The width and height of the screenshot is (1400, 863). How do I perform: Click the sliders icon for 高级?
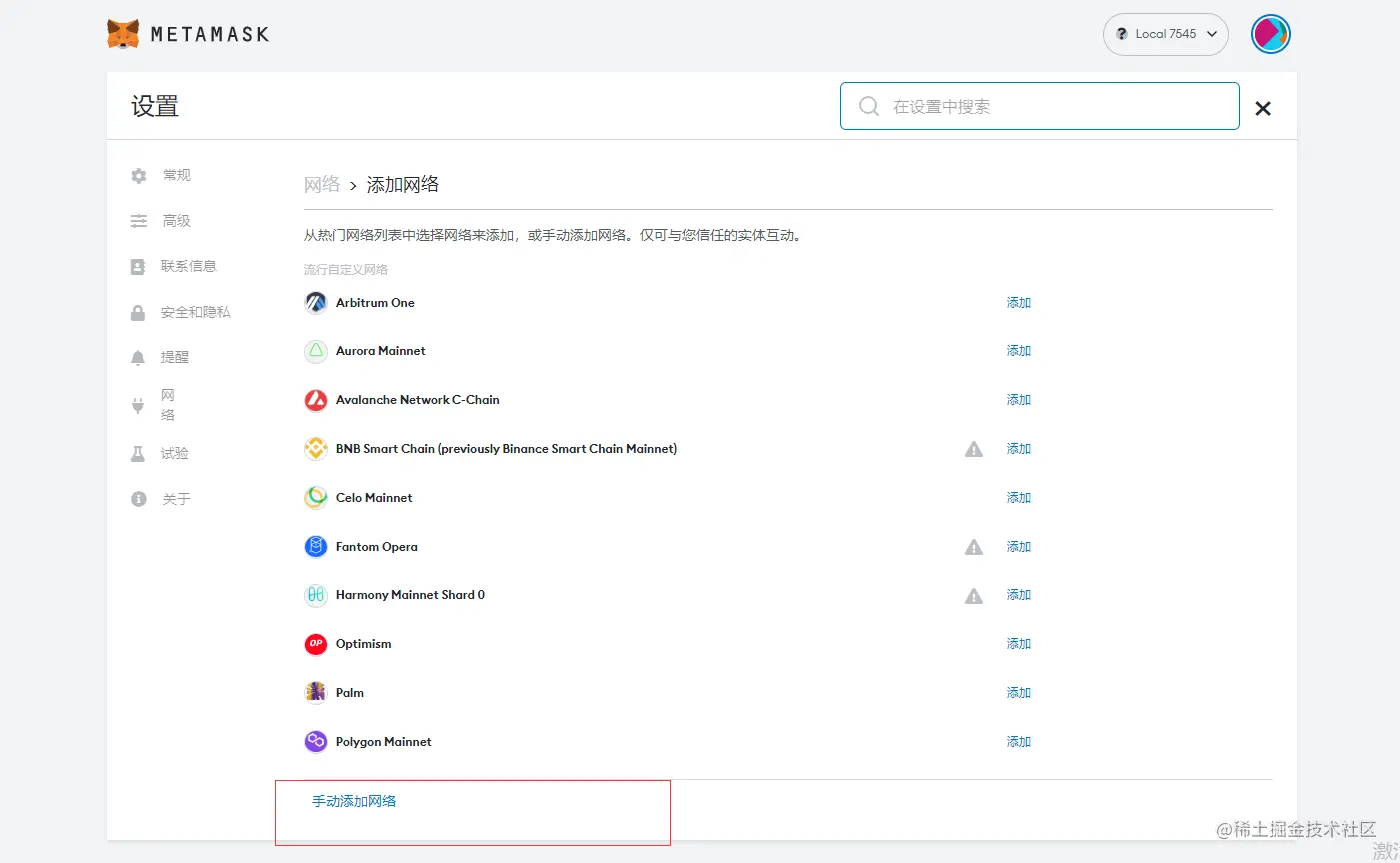(x=139, y=221)
